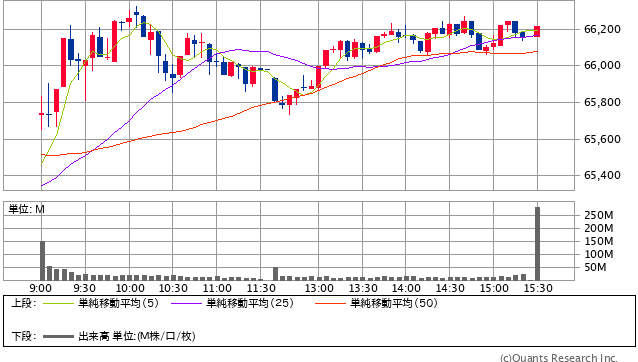Screen dimensions: 638x362
Task: Click the 9:00 opening volume bar
Action: point(42,261)
